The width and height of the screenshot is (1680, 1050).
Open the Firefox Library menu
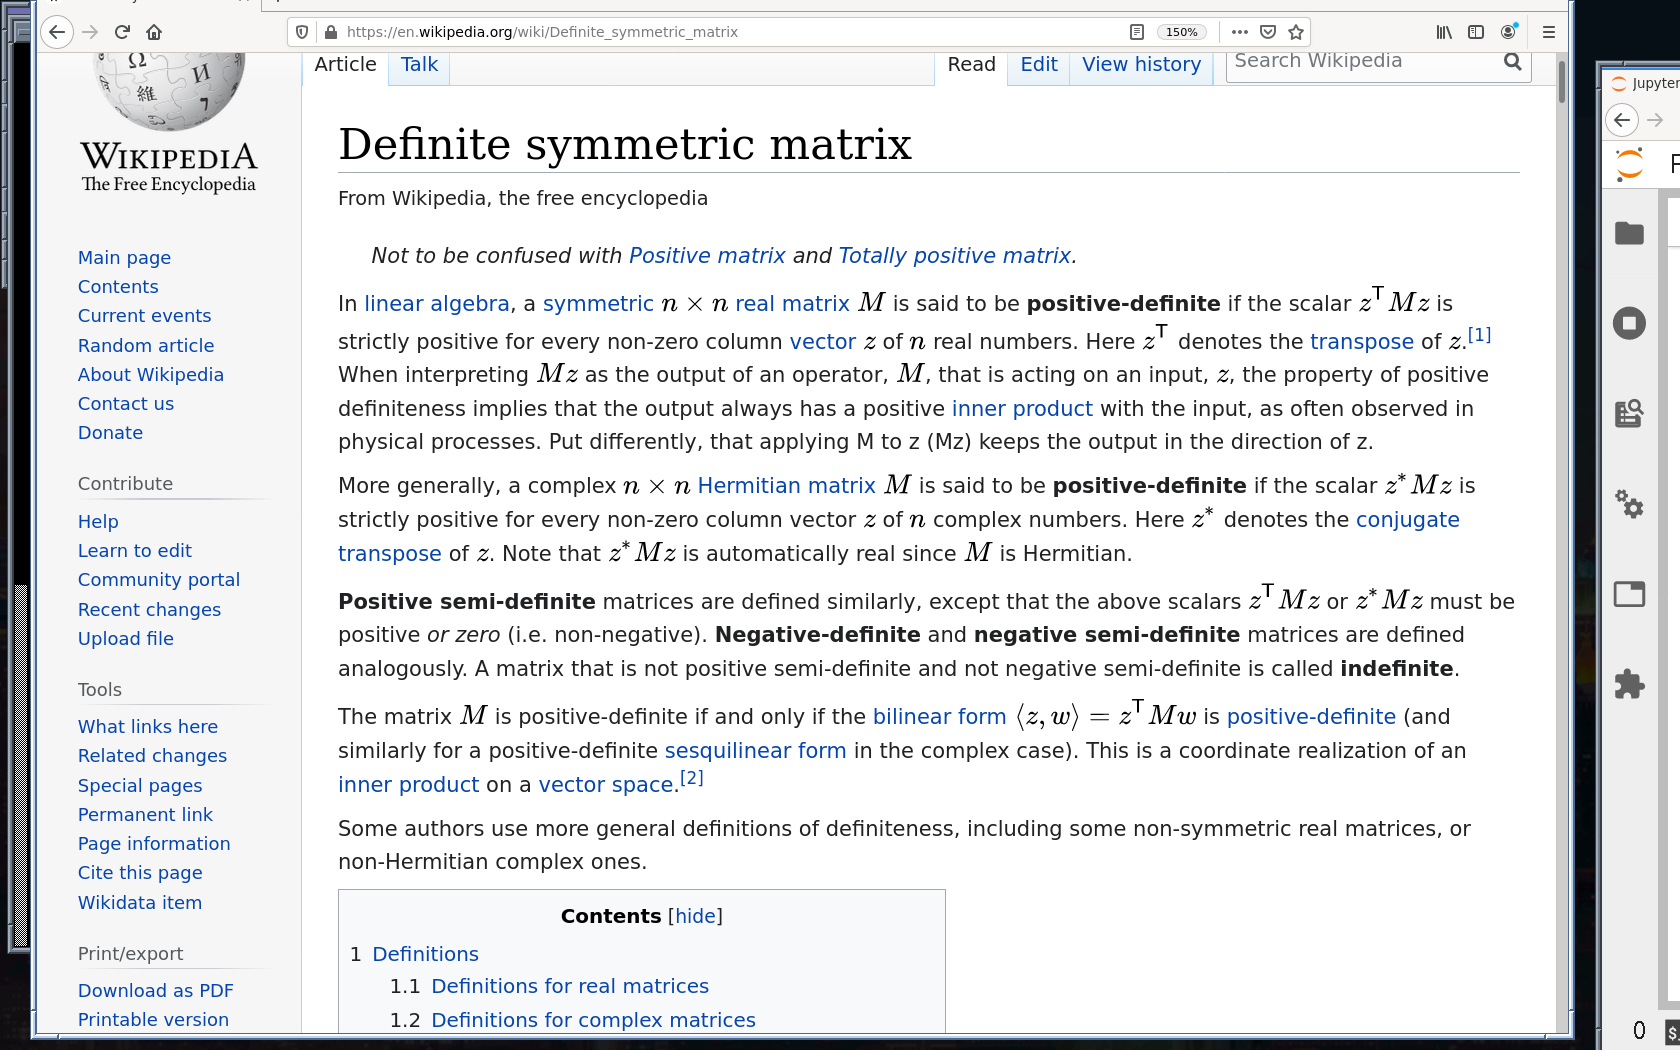pos(1444,32)
